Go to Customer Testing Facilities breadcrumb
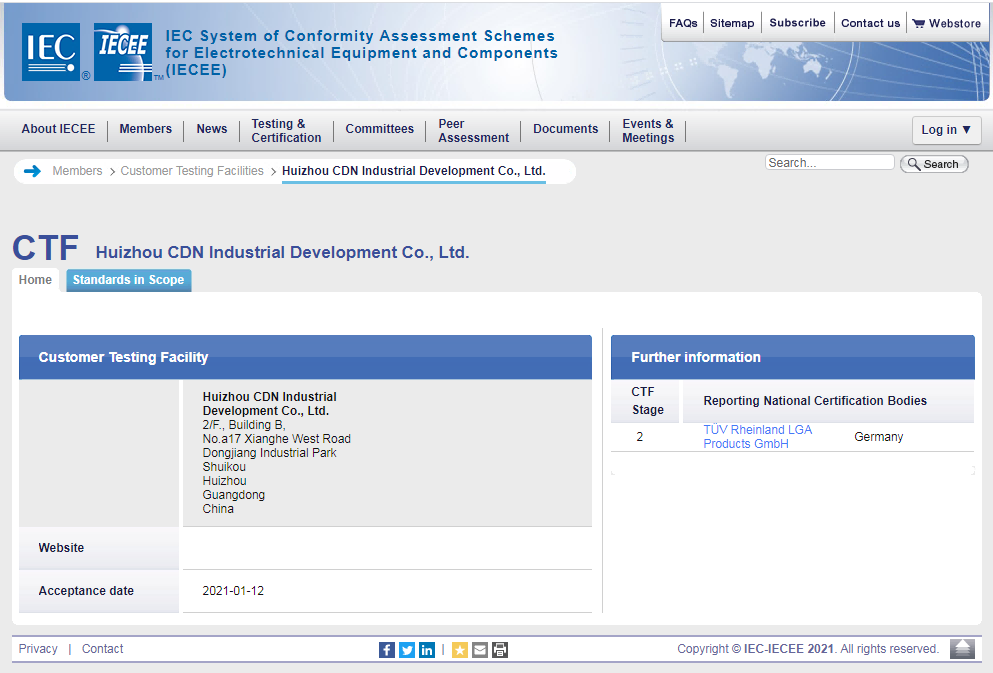This screenshot has height=673, width=993. click(192, 171)
